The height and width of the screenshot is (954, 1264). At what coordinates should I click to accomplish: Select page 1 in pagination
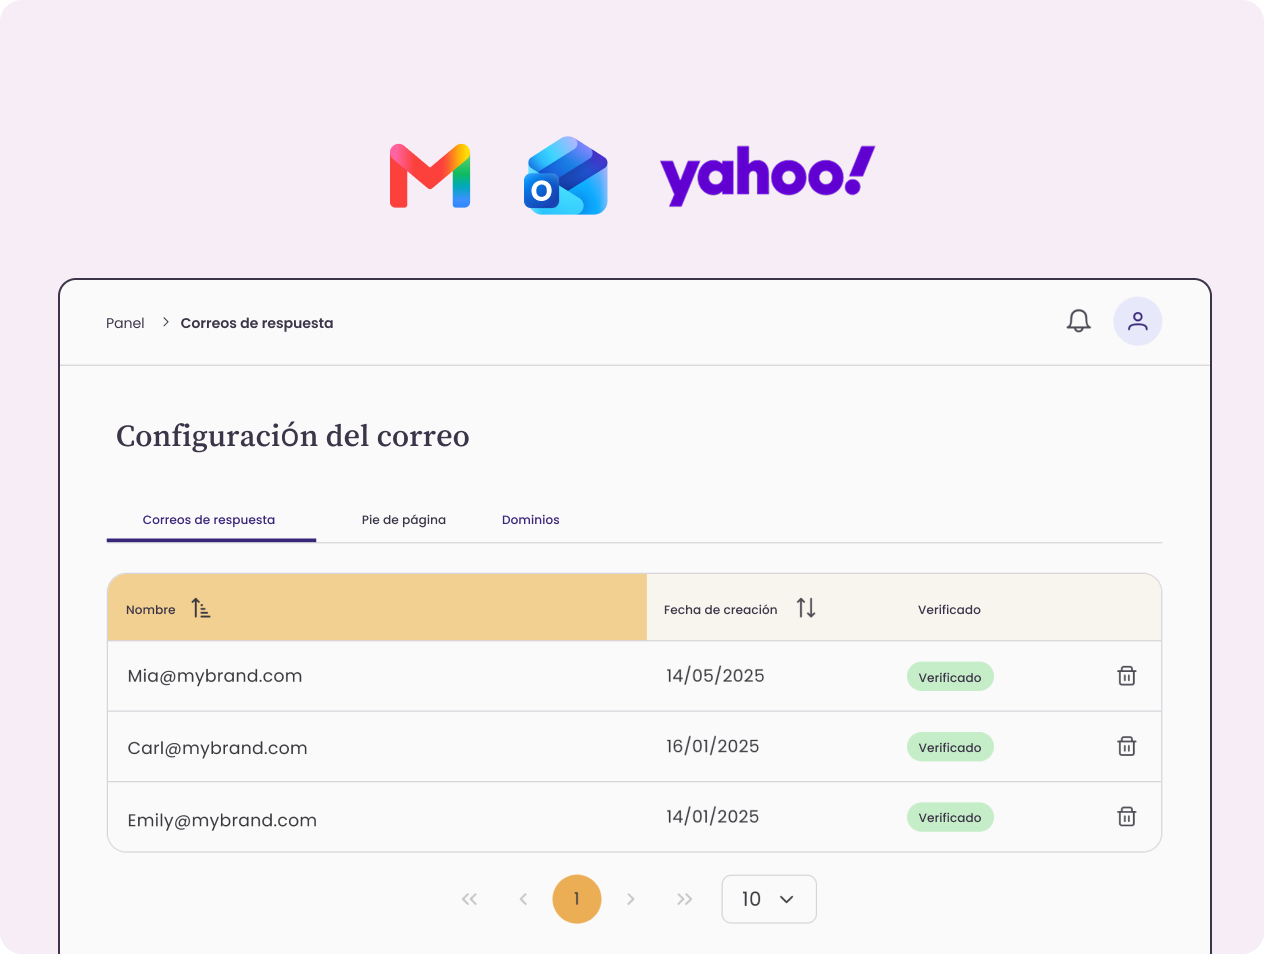tap(577, 899)
